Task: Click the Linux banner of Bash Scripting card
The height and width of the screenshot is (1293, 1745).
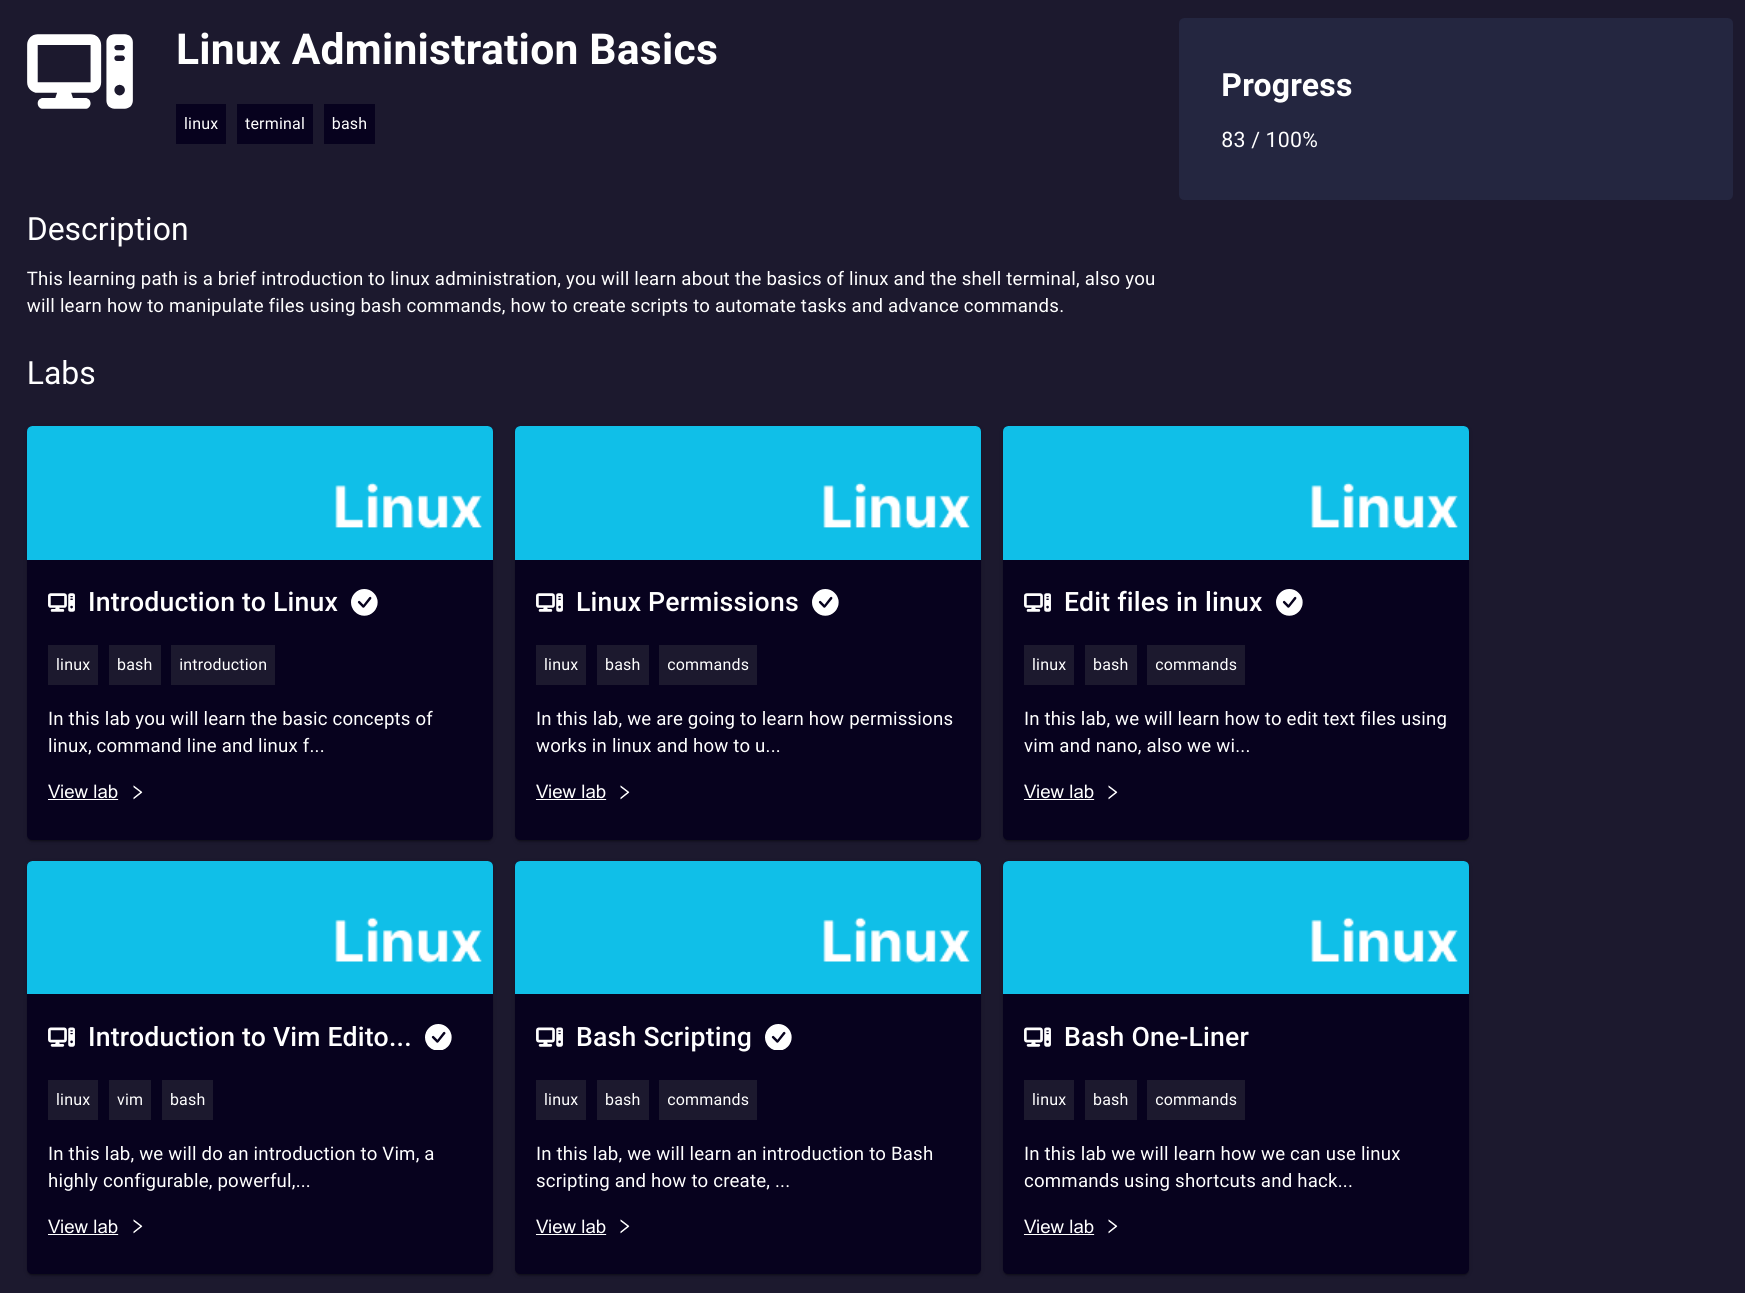Action: 748,928
